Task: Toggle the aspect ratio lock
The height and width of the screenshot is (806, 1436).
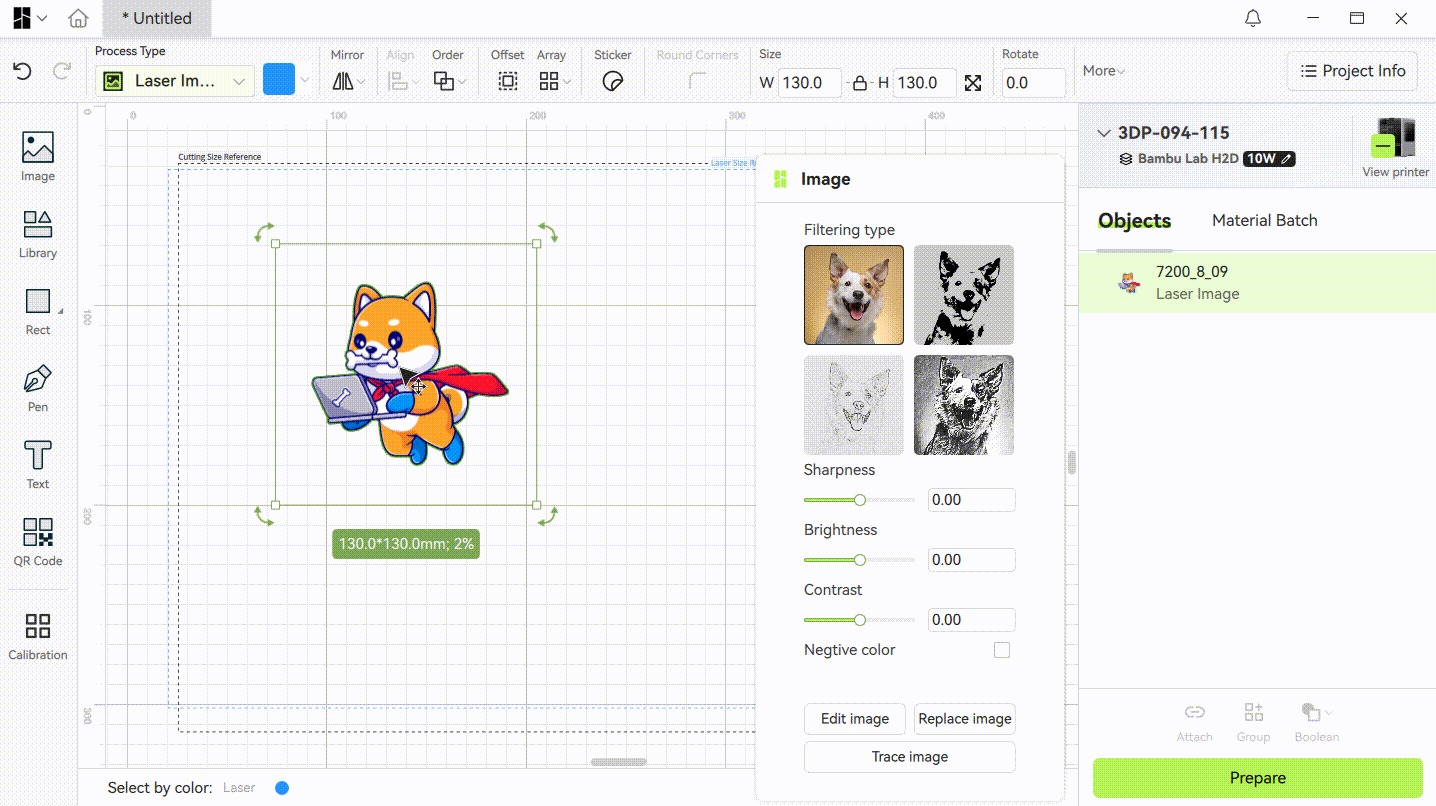Action: (x=859, y=83)
